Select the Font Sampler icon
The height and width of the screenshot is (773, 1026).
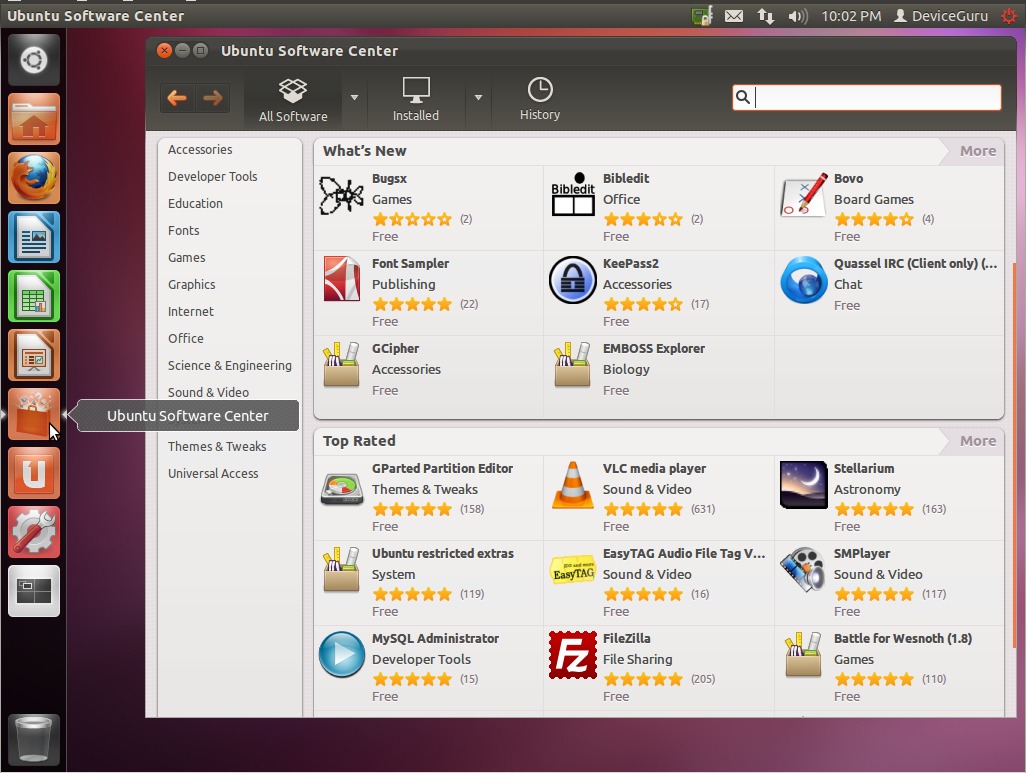[x=342, y=279]
